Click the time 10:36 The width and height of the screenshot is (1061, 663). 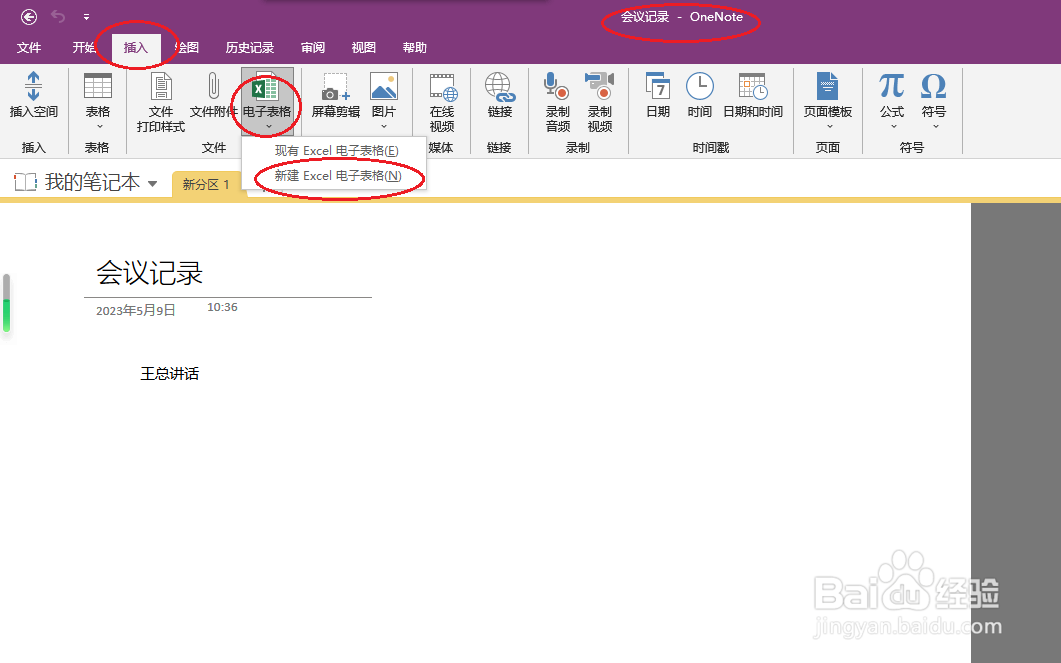click(x=222, y=307)
